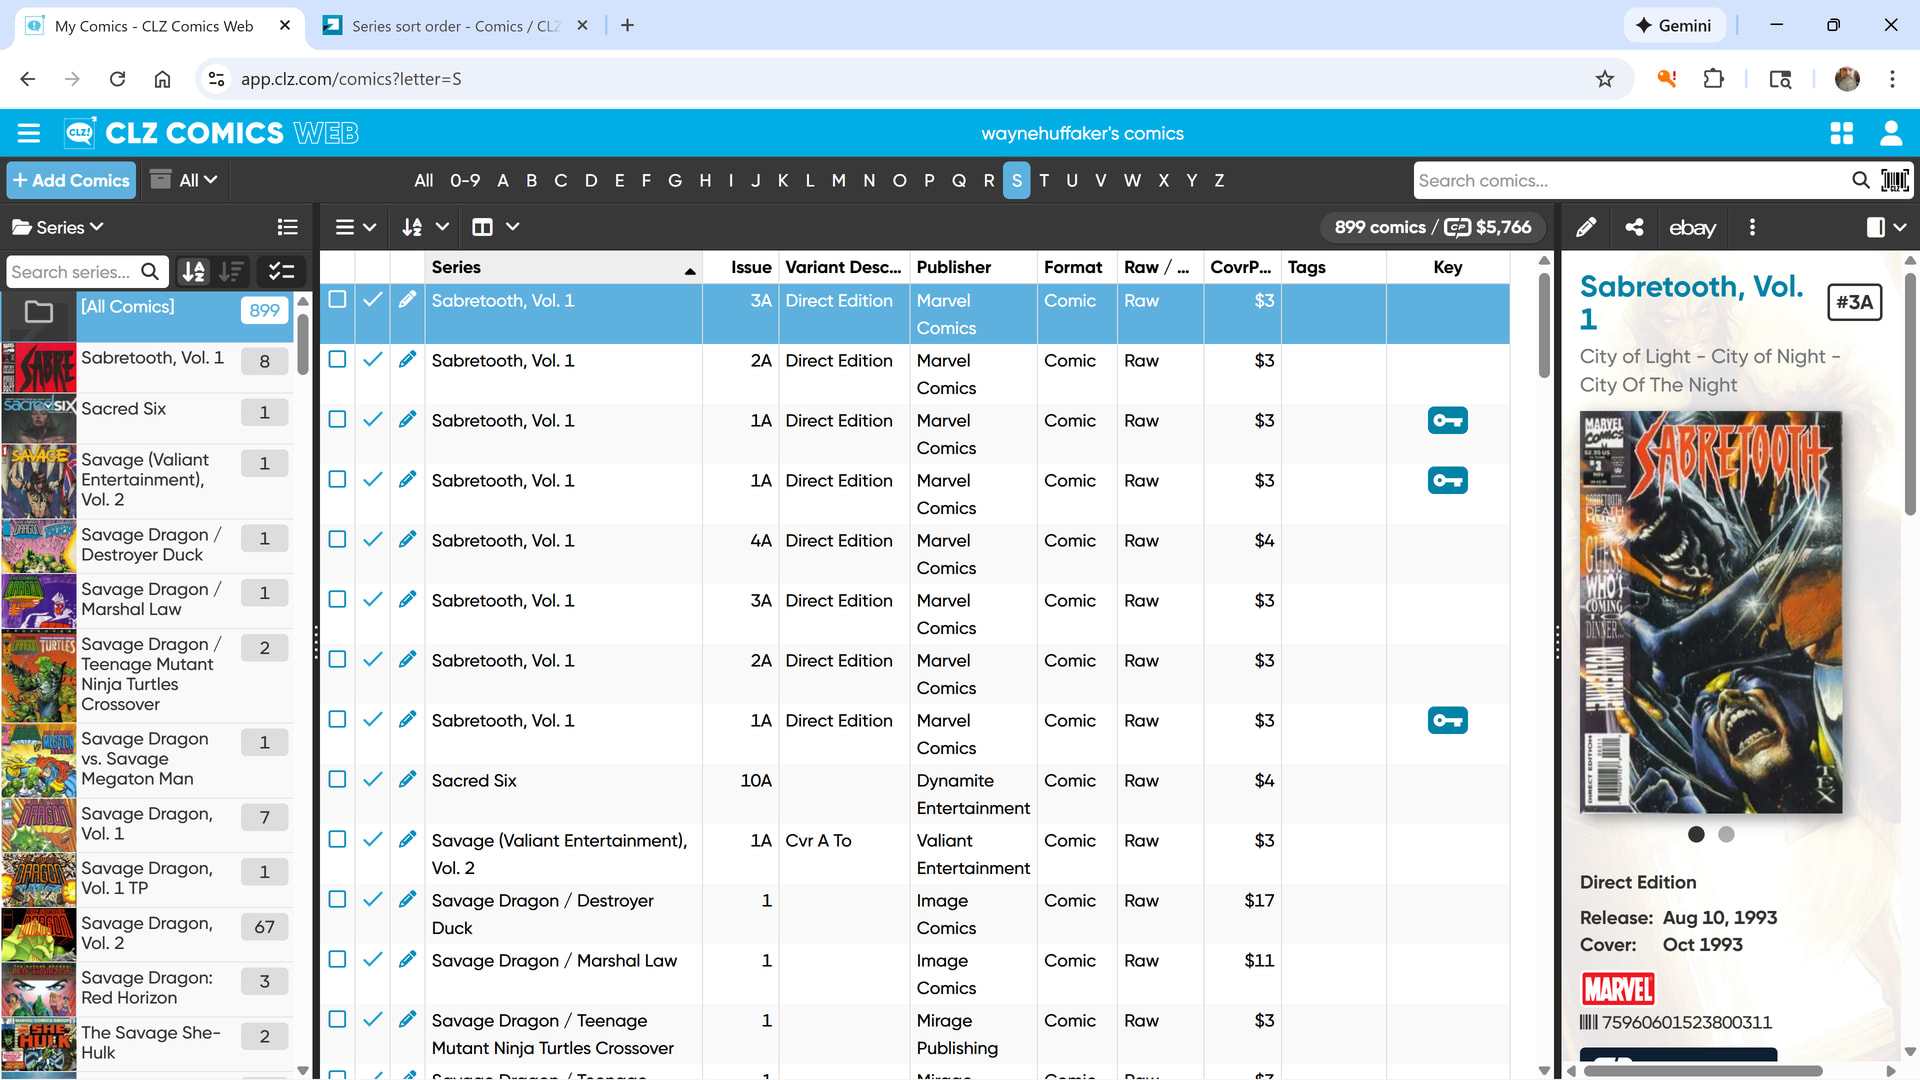Select checkbox for Savage Dragon / Marshal Law
The width and height of the screenshot is (1920, 1080).
[338, 959]
